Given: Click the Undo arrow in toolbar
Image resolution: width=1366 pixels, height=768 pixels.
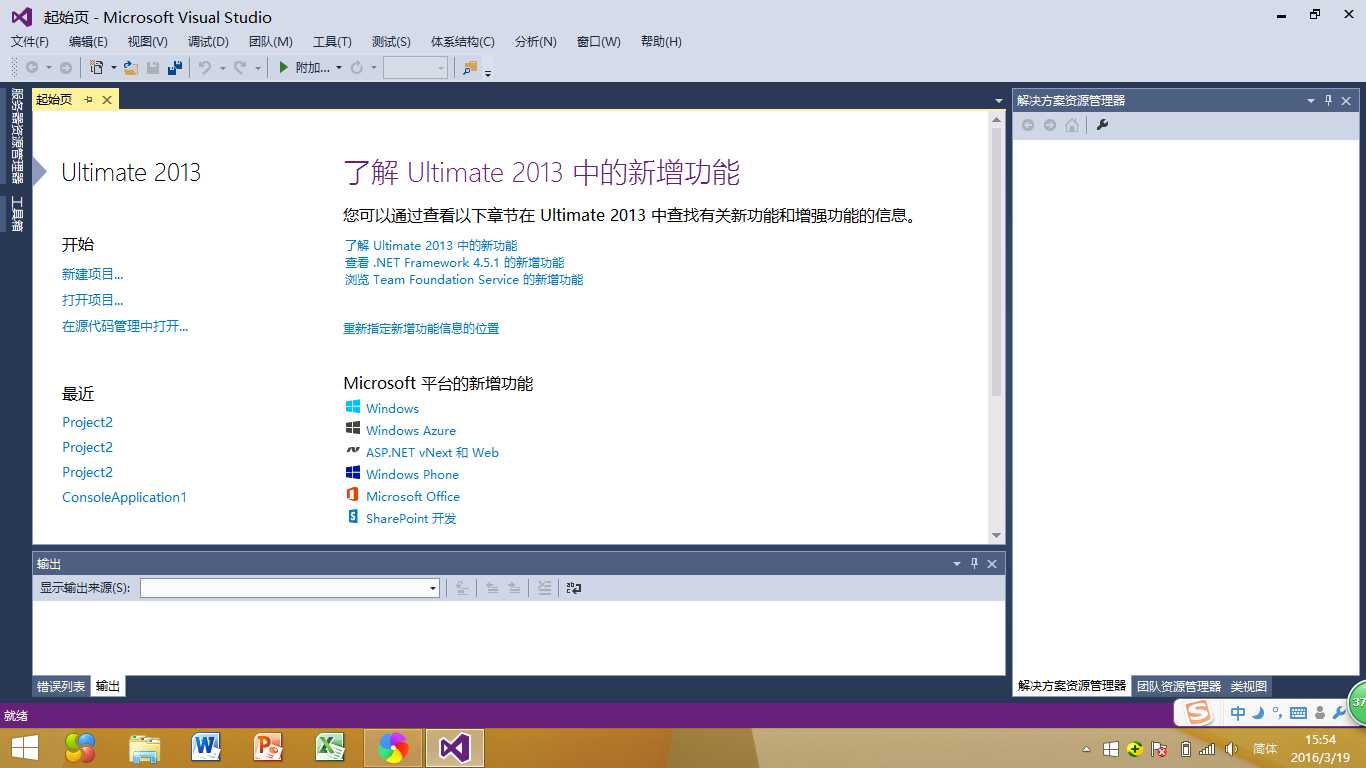Looking at the screenshot, I should [x=204, y=67].
